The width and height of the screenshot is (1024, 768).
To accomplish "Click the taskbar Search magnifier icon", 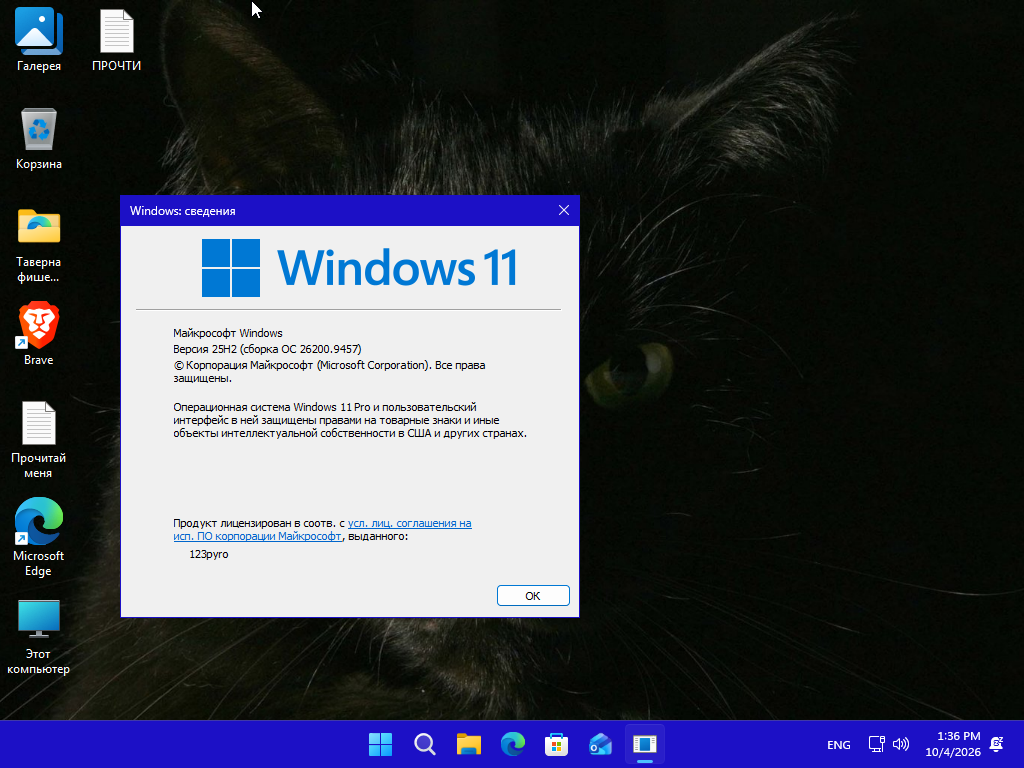I will tap(424, 744).
